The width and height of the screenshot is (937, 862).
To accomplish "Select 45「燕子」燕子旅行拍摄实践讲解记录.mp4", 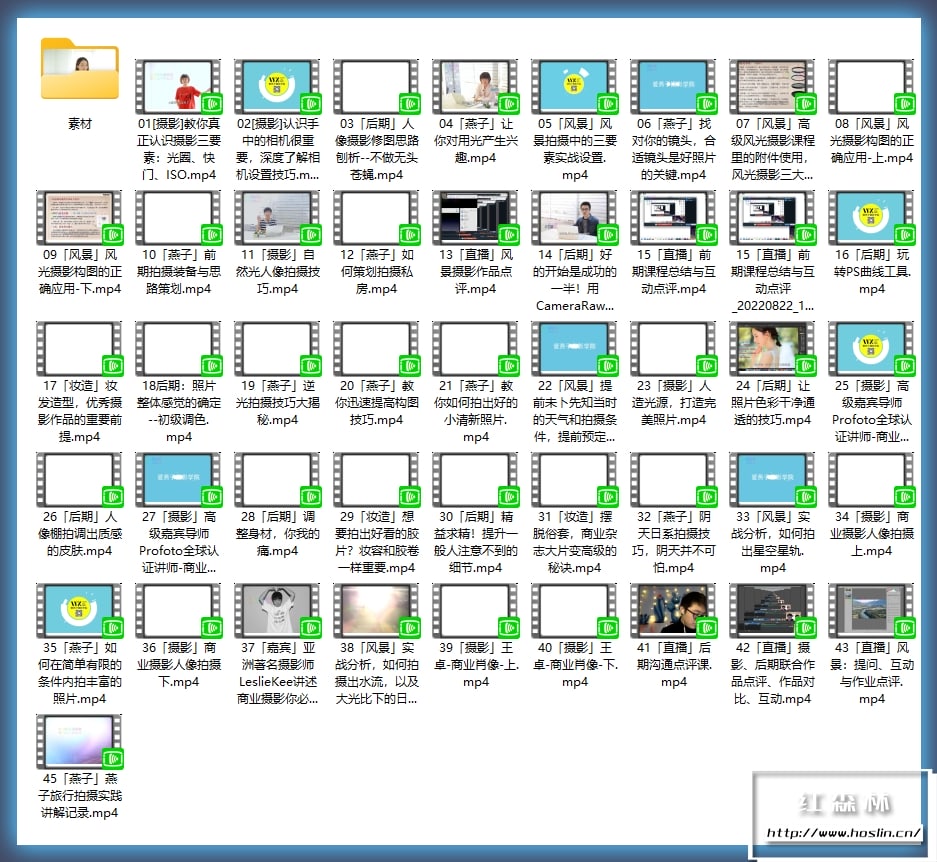I will pos(79,741).
